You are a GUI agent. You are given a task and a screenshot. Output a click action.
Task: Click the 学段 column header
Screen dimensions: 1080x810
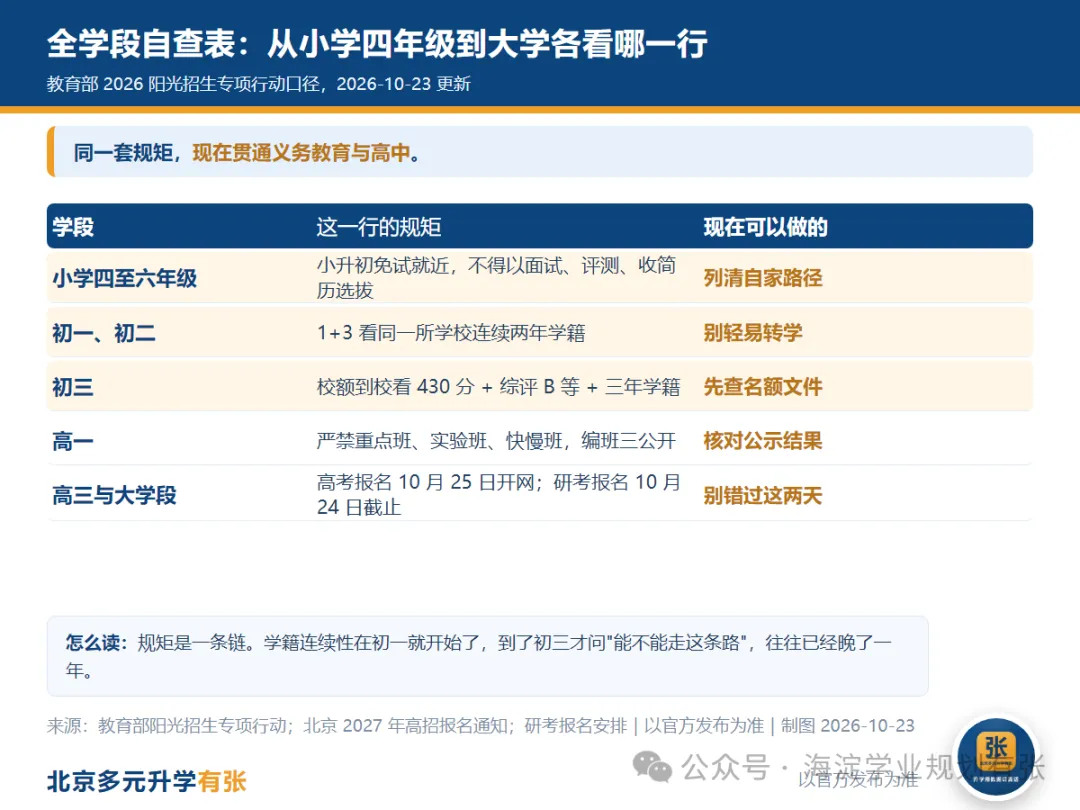coord(73,227)
